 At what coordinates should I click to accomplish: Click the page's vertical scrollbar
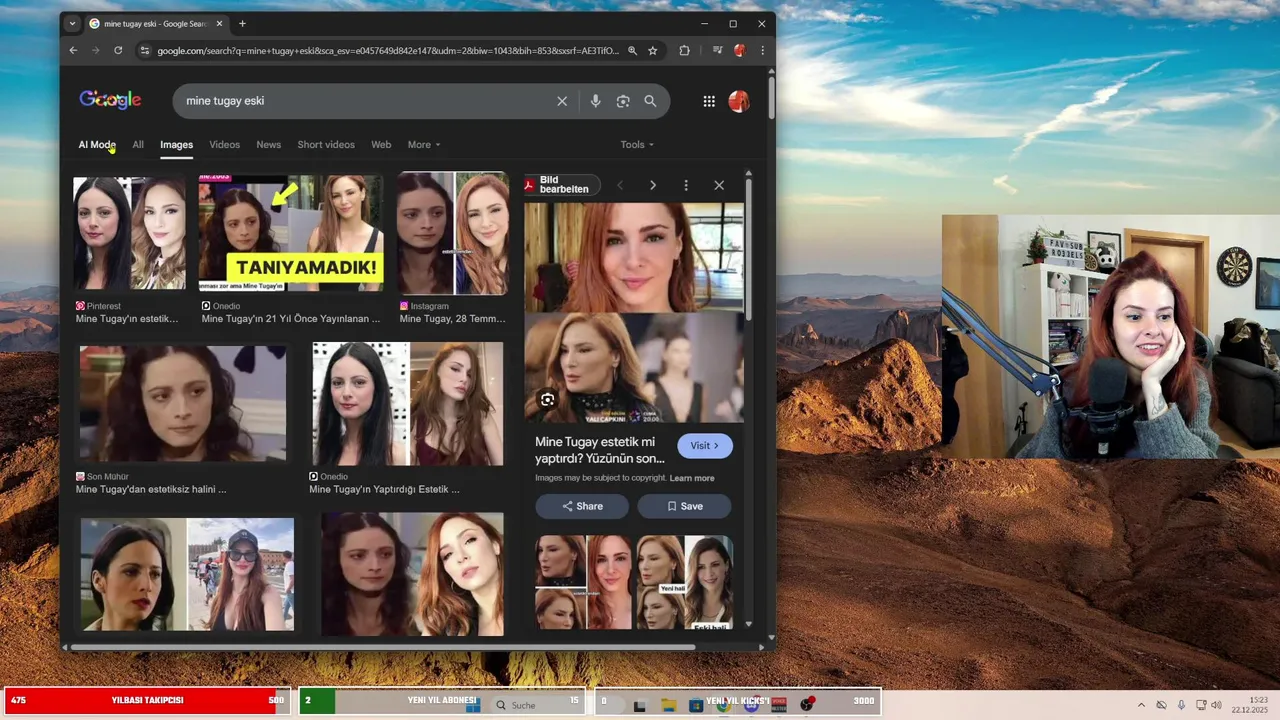(x=771, y=100)
